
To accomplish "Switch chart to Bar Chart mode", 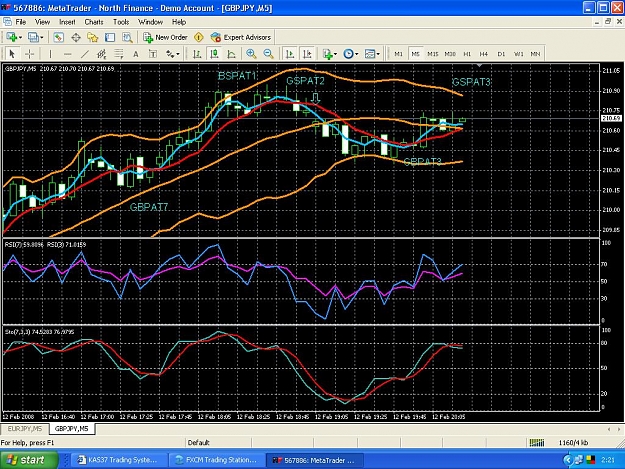I will pos(197,53).
